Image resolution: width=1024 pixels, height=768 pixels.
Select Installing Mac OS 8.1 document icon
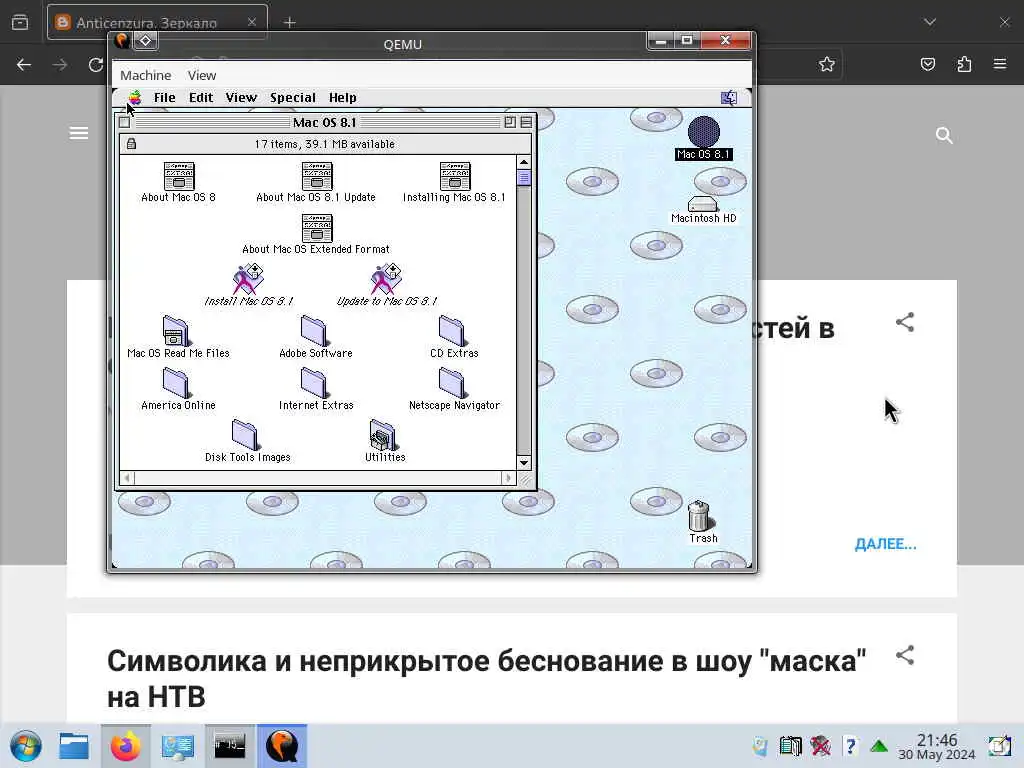coord(455,176)
